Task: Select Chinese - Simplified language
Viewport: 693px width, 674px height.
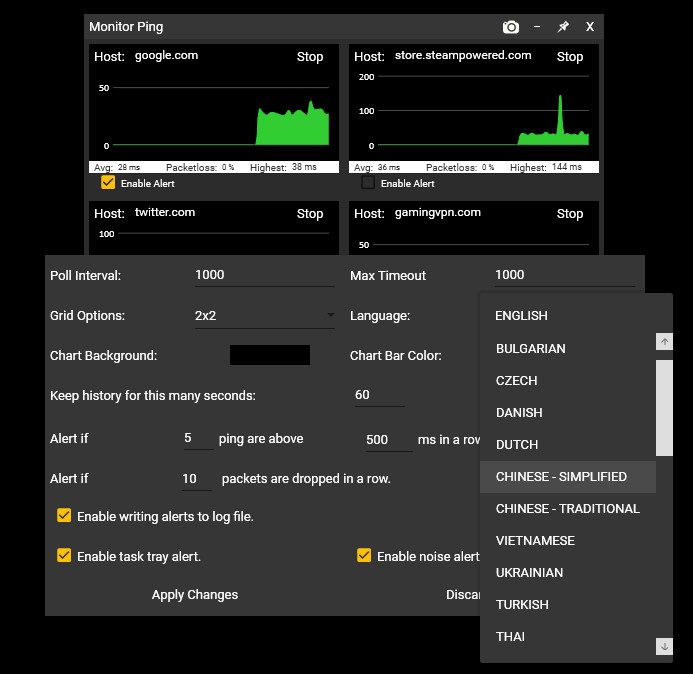Action: 561,477
